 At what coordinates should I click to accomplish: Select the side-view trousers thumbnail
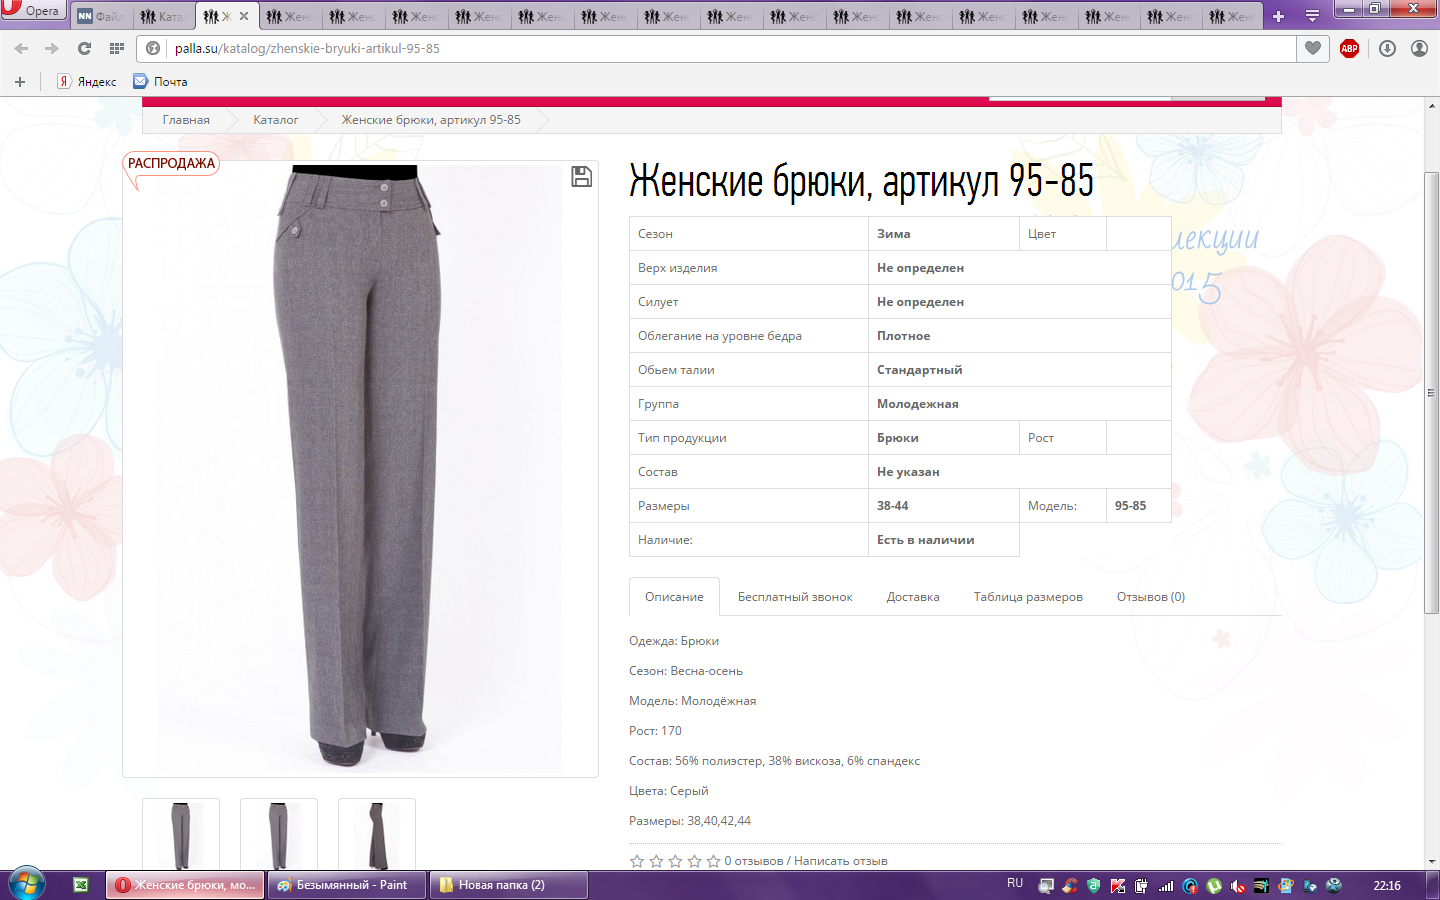[x=377, y=835]
